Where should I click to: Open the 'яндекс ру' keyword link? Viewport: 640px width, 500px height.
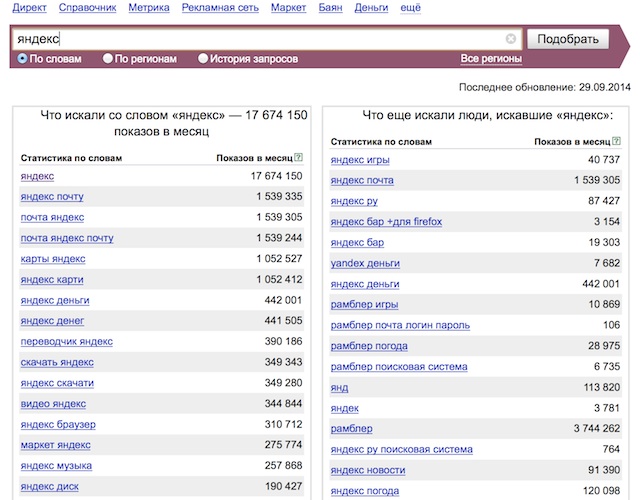click(354, 201)
